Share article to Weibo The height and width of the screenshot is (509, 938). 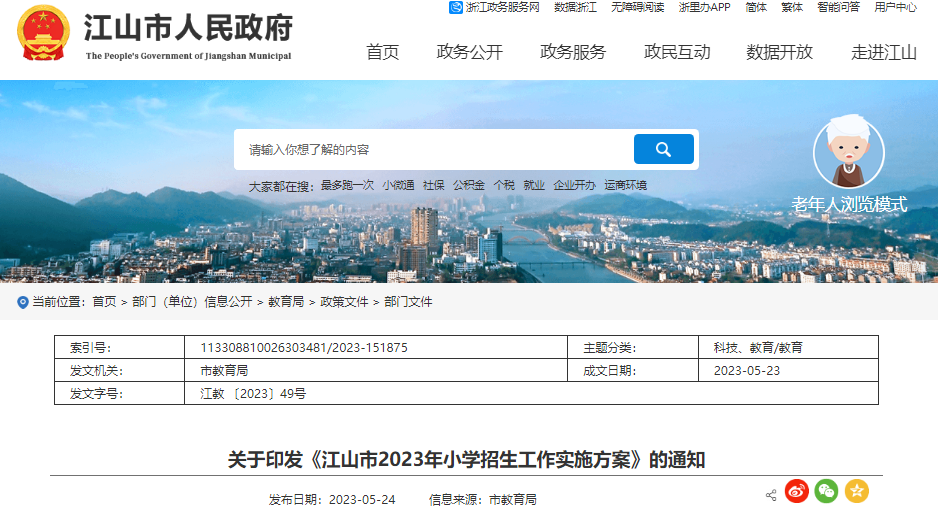[x=796, y=491]
